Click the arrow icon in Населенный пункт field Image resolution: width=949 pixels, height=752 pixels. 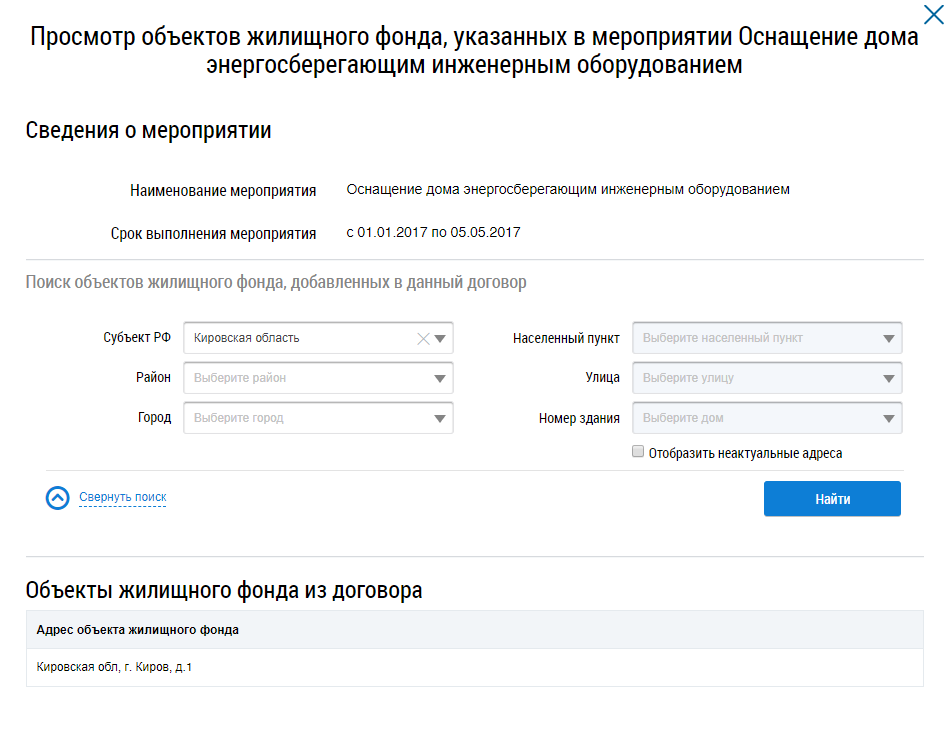(x=889, y=339)
